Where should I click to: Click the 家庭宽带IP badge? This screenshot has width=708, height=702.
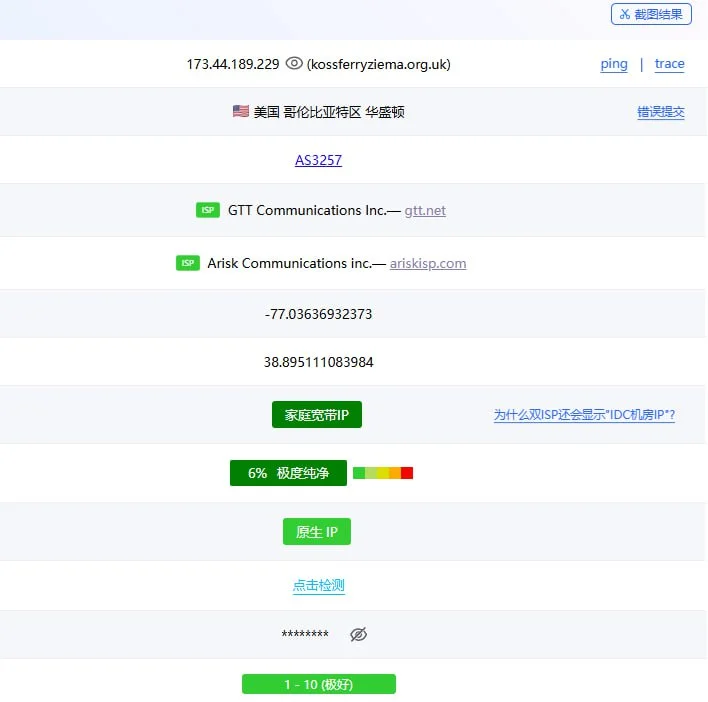317,414
